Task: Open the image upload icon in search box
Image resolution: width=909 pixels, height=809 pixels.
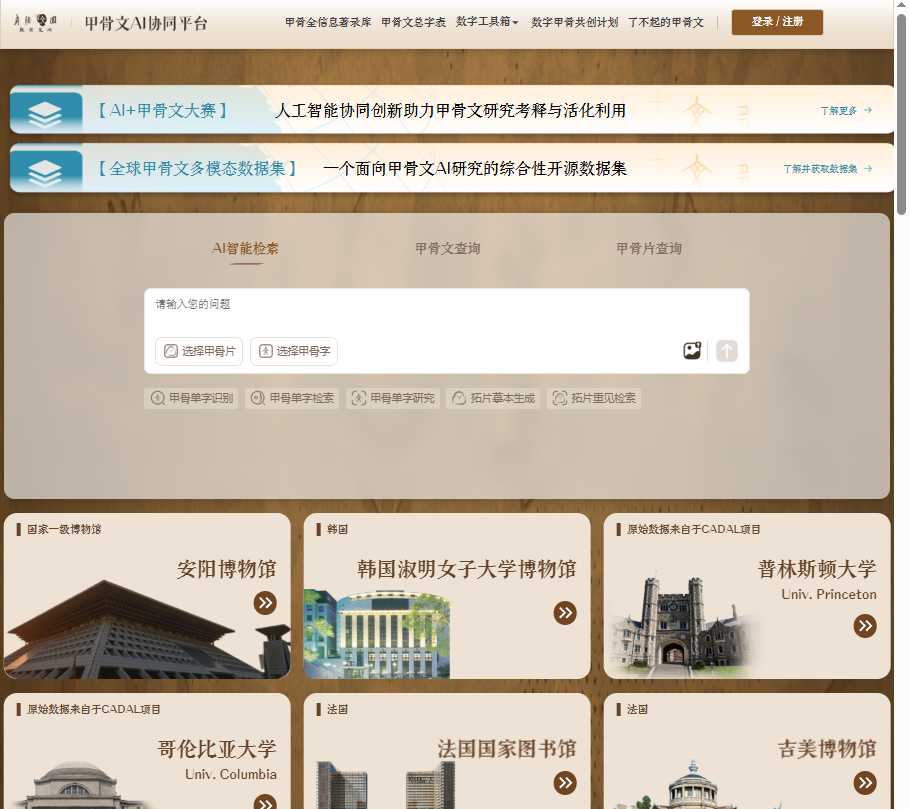Action: pyautogui.click(x=692, y=349)
